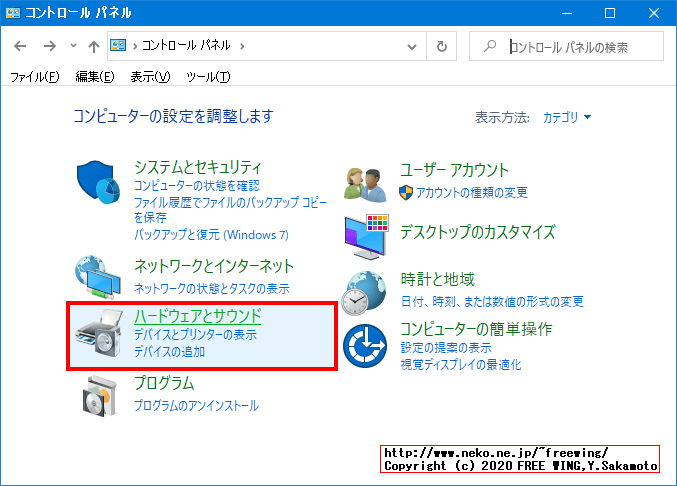The image size is (677, 486).
Task: Open the ツール(T) menu
Action: 208,77
